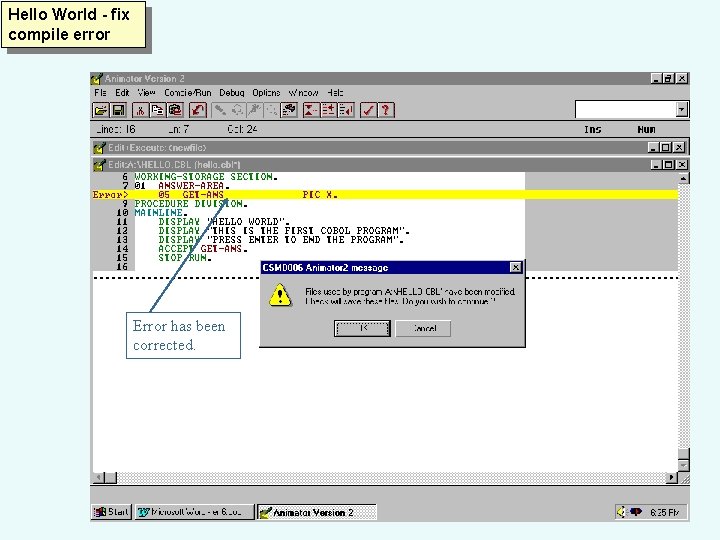Click into the toolbar combo box field

pyautogui.click(x=625, y=110)
